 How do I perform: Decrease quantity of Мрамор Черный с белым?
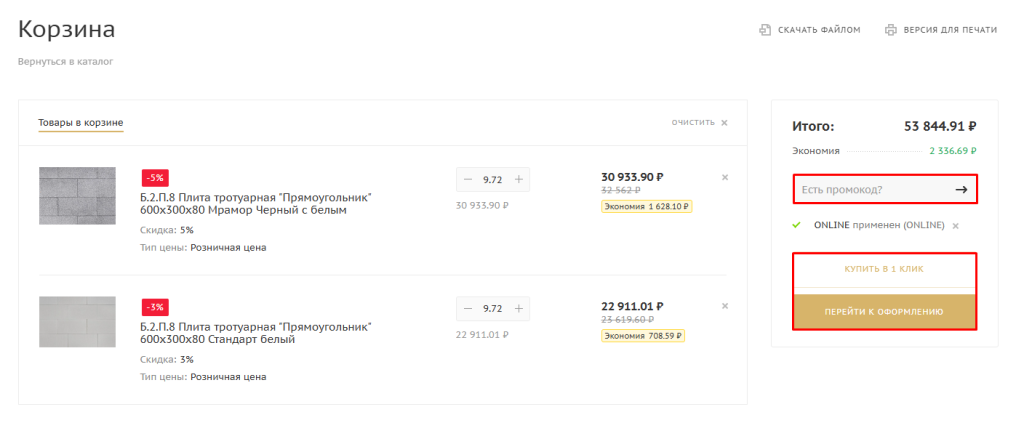point(468,180)
